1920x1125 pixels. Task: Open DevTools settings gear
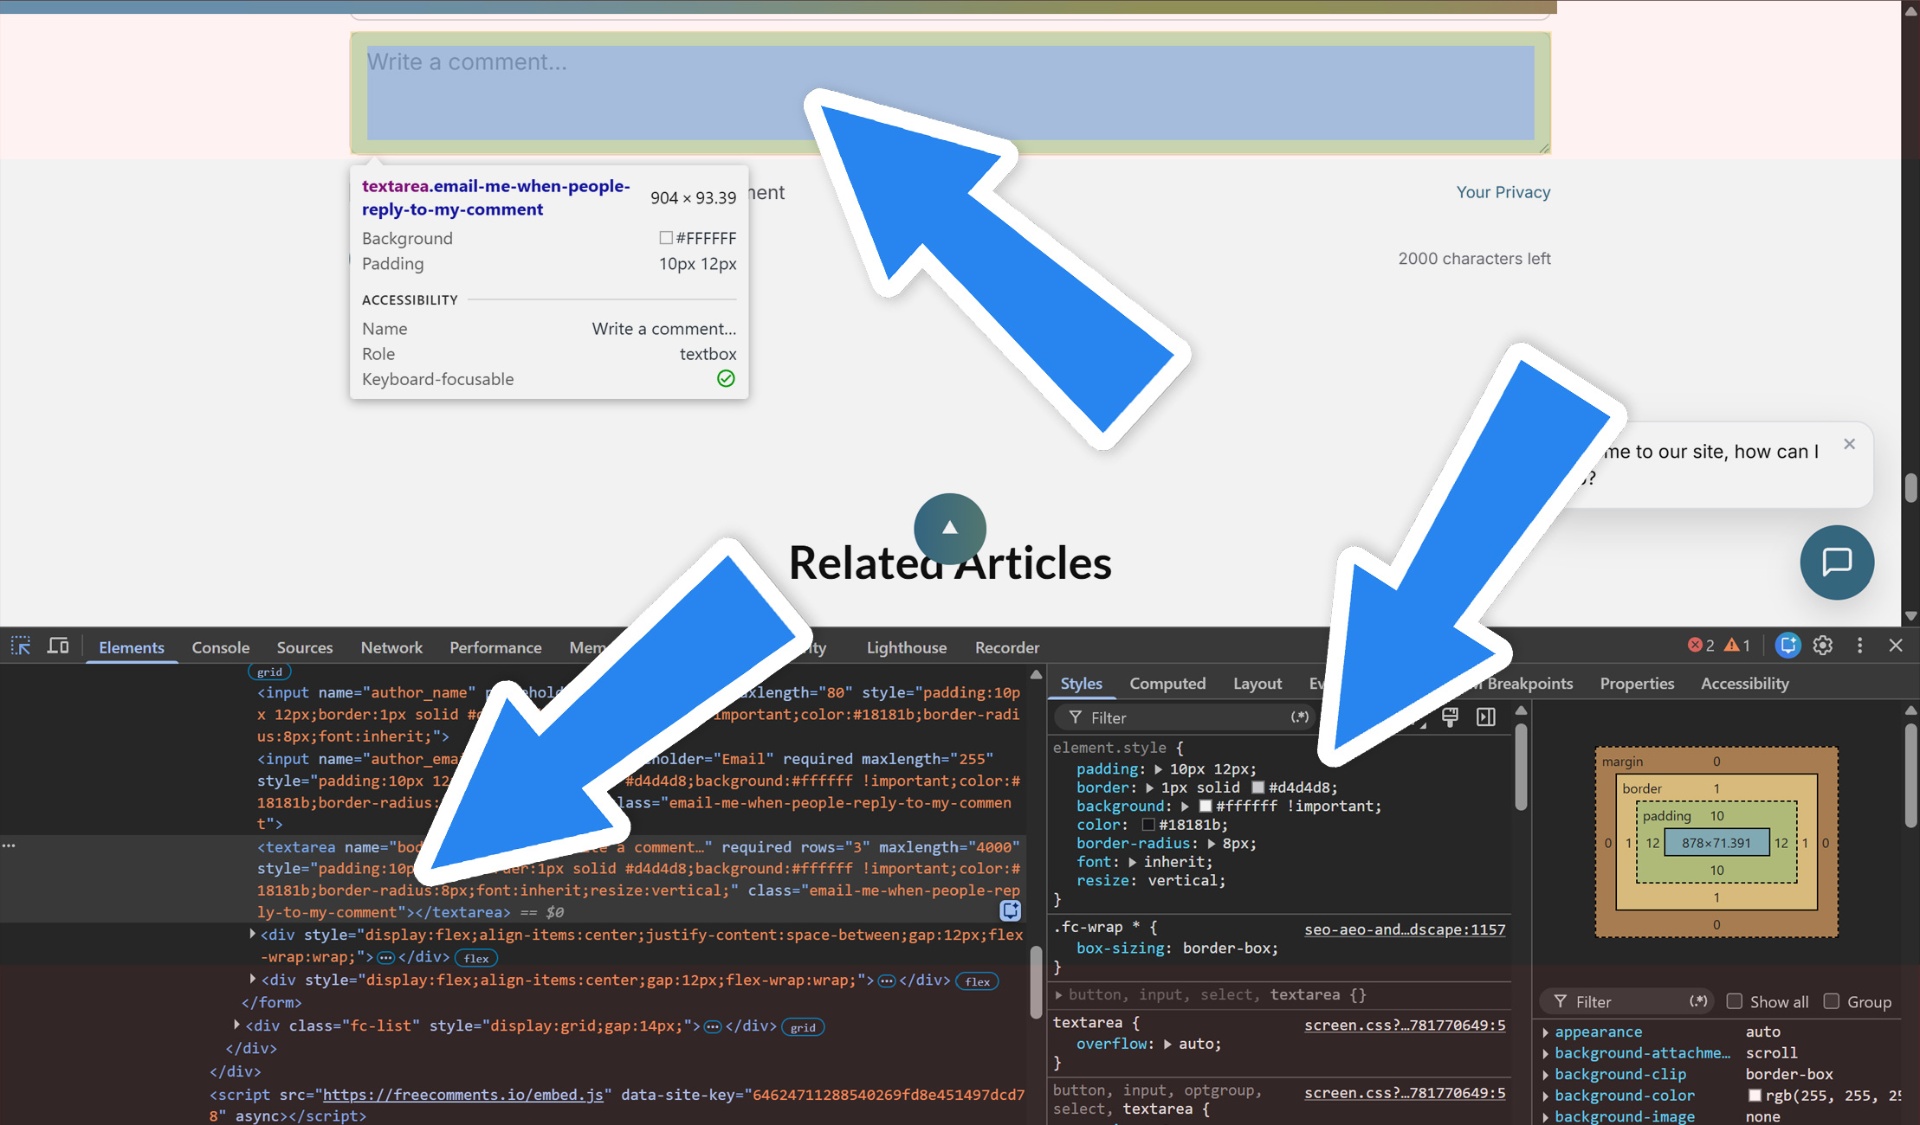1823,646
